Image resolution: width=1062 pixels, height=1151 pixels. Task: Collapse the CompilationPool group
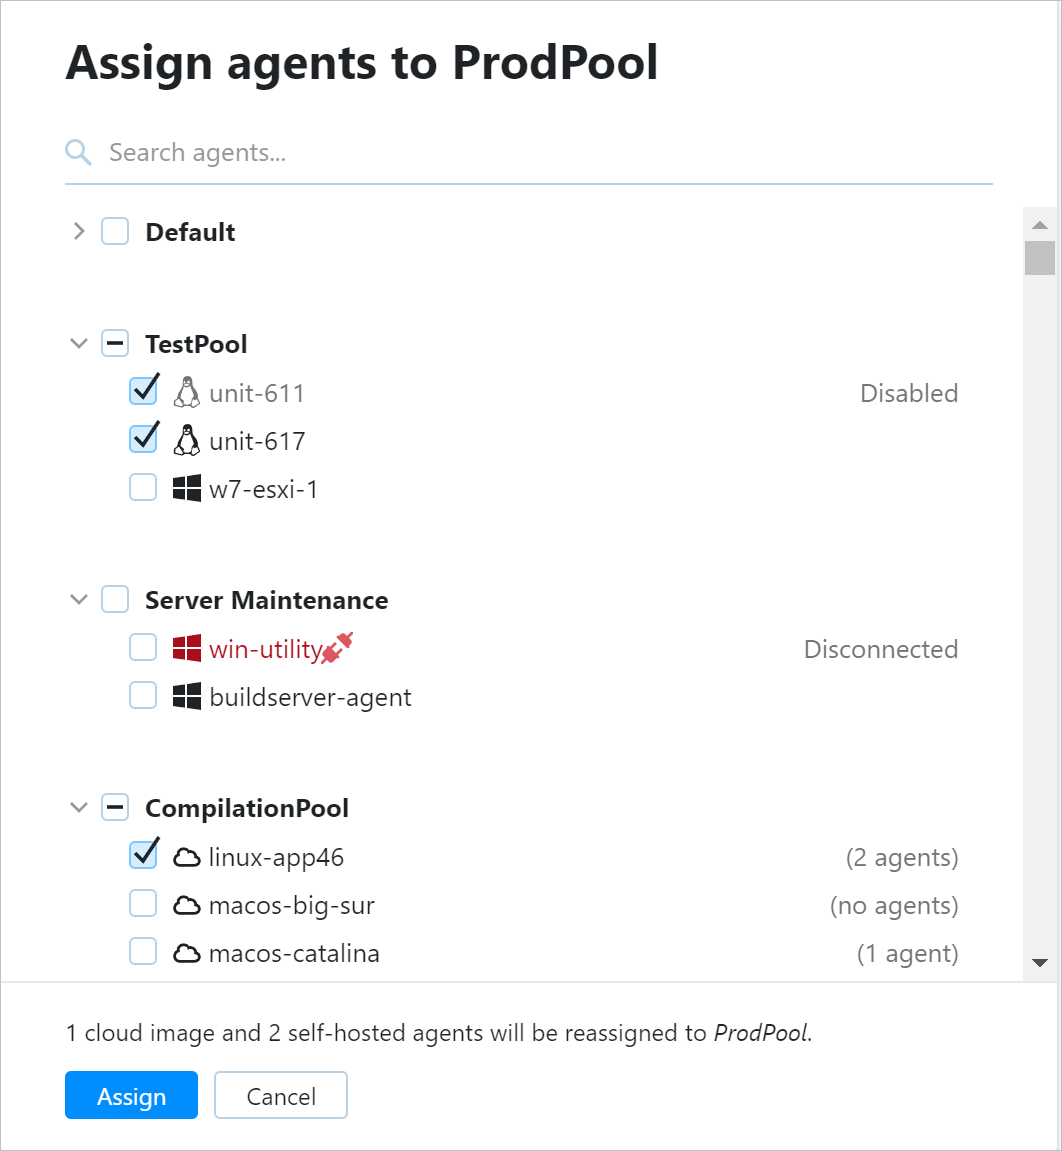[x=79, y=807]
